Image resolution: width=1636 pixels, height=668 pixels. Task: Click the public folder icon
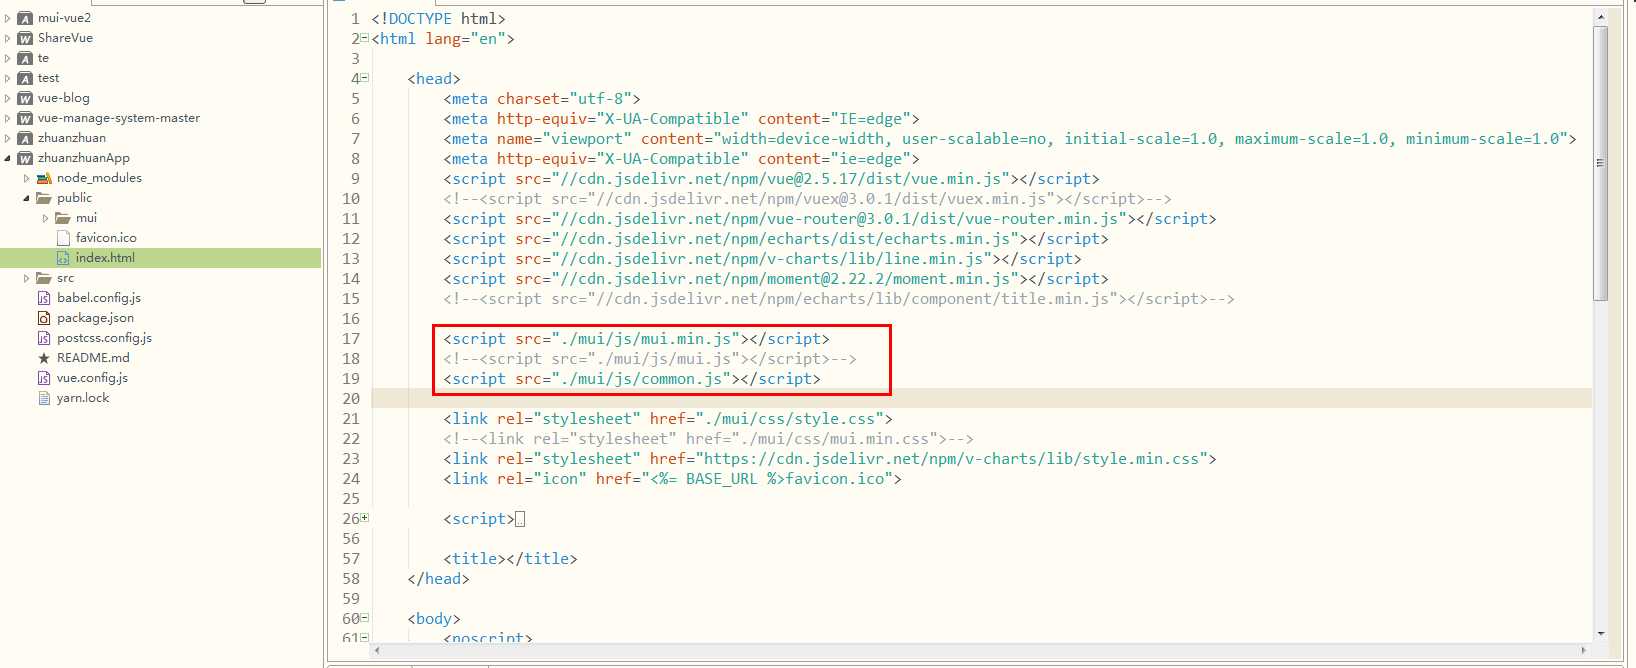click(44, 198)
